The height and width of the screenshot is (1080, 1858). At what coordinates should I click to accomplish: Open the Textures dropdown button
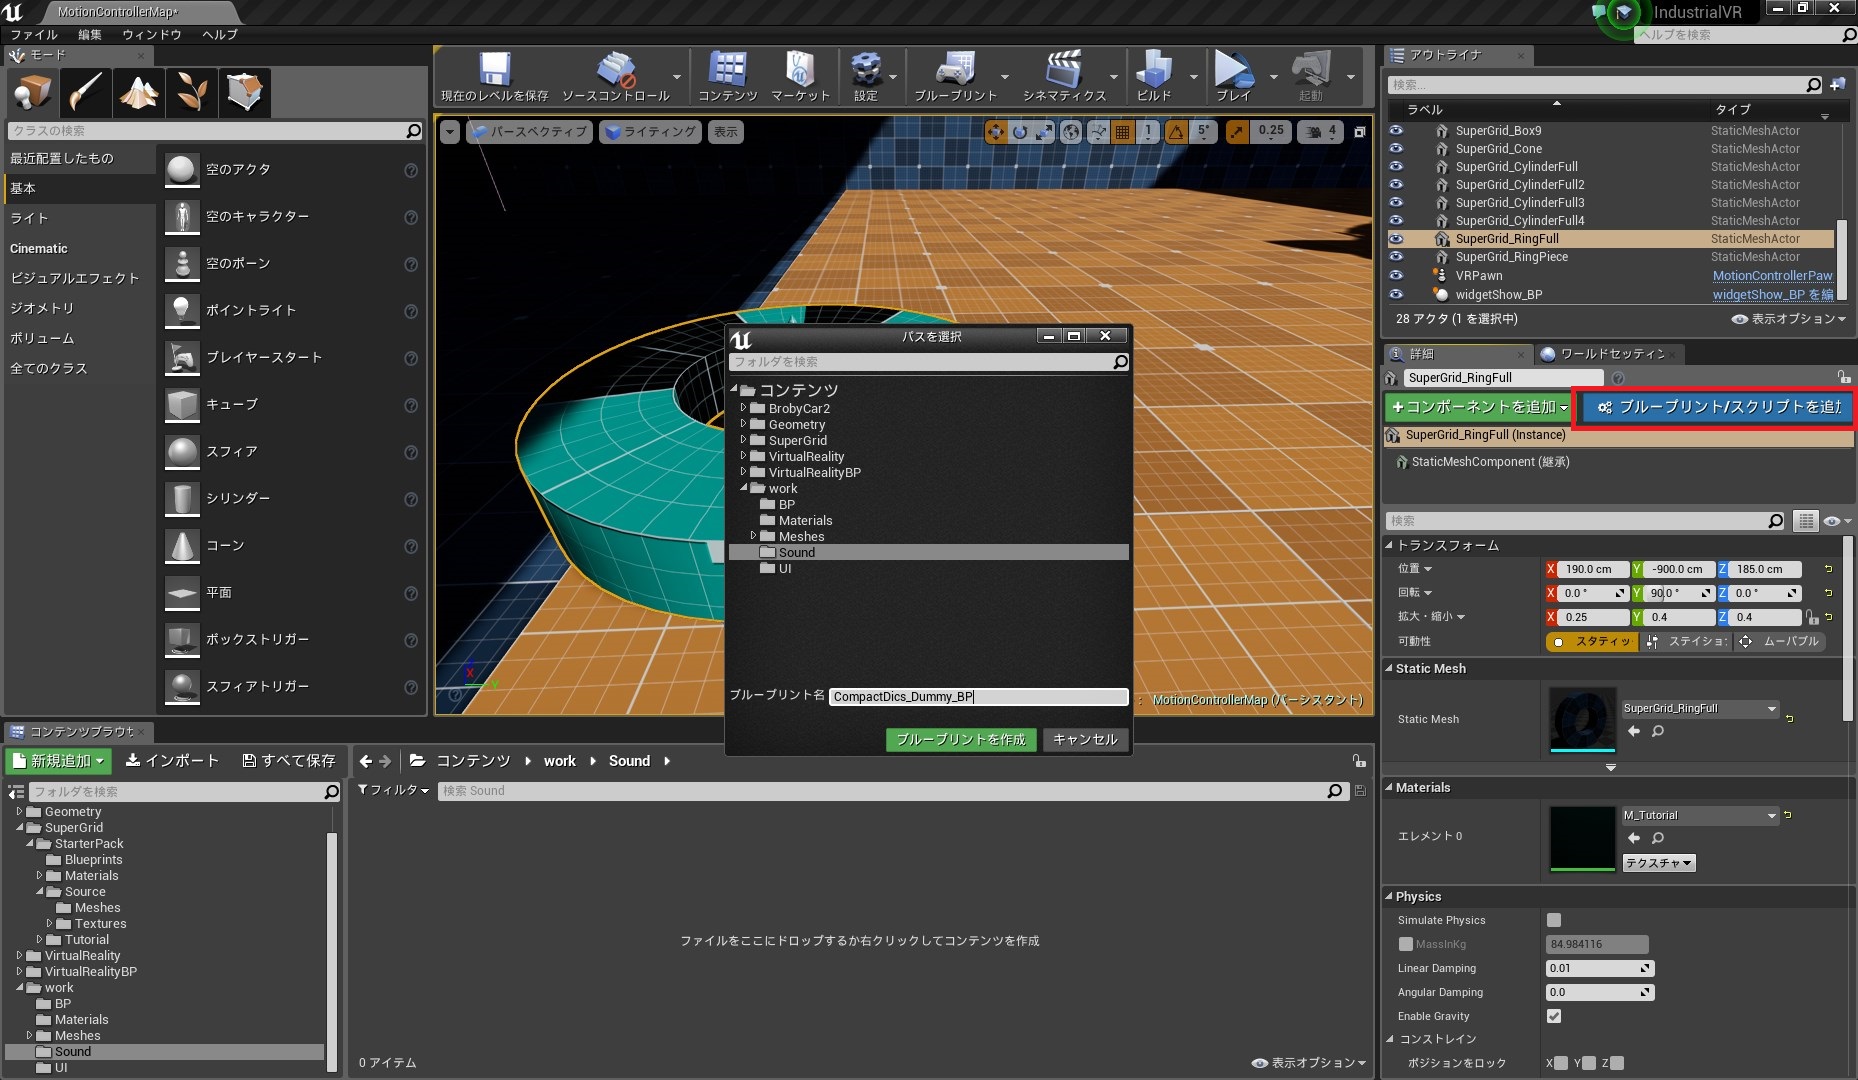(1659, 863)
